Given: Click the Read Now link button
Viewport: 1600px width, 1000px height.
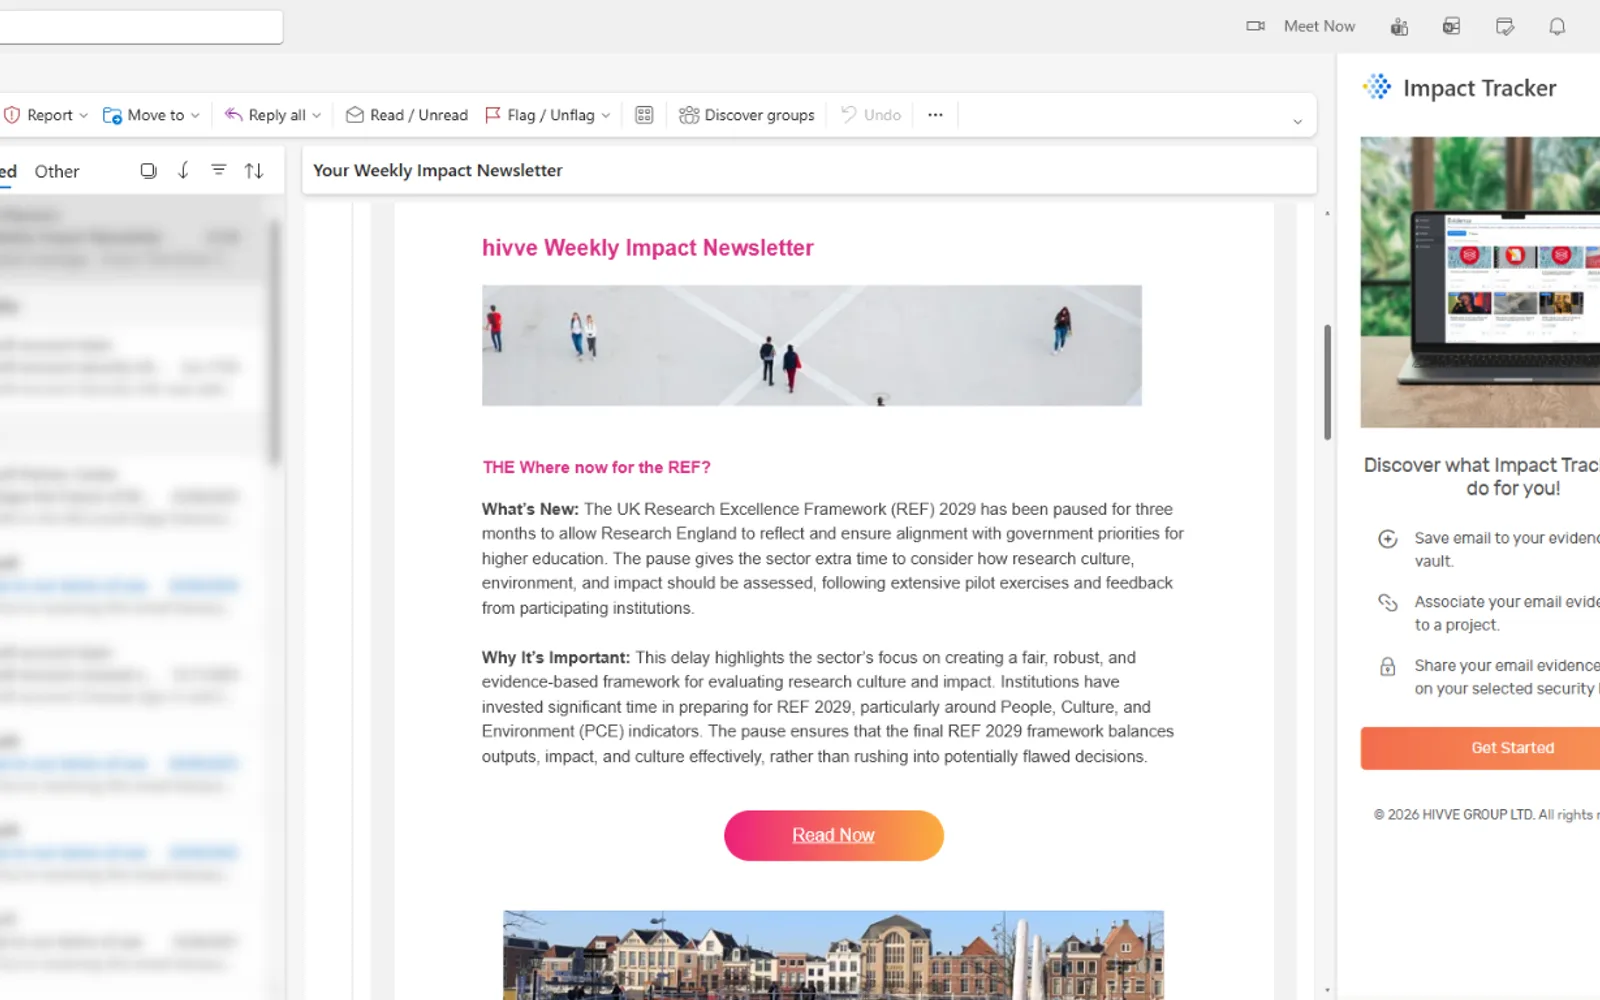Looking at the screenshot, I should (834, 835).
